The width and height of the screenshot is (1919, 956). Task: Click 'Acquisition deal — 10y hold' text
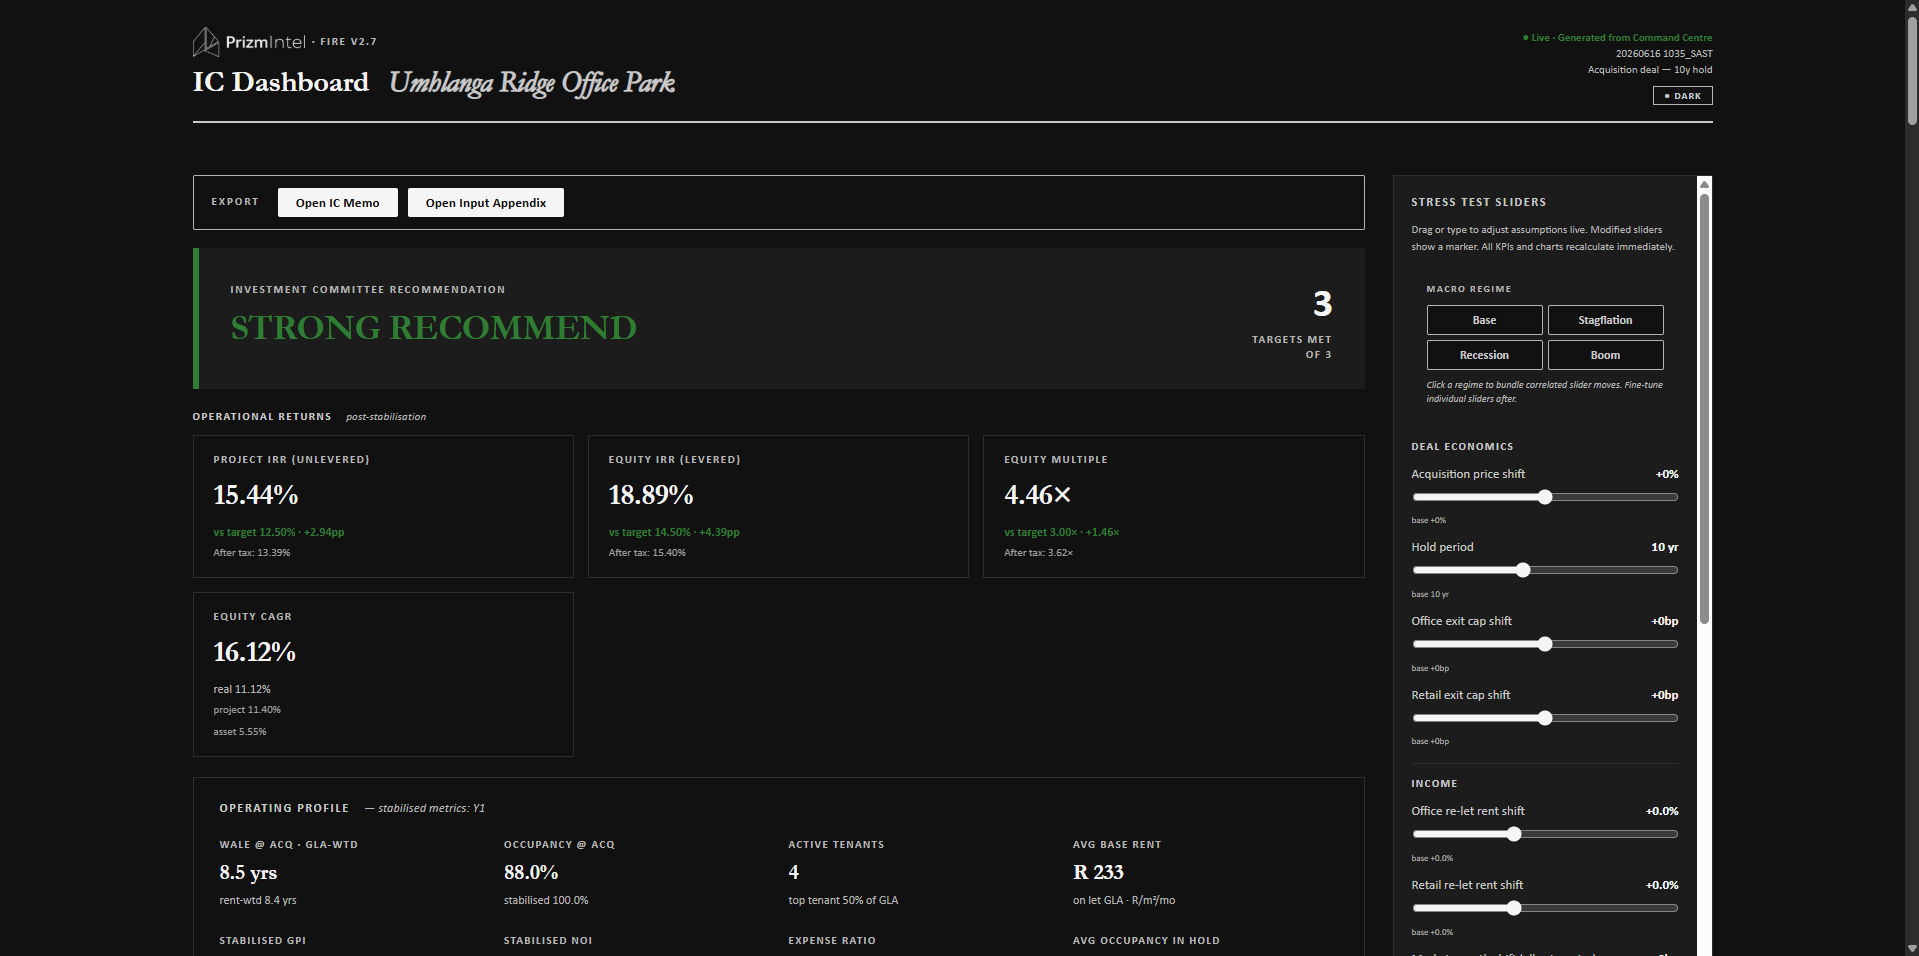click(x=1650, y=70)
